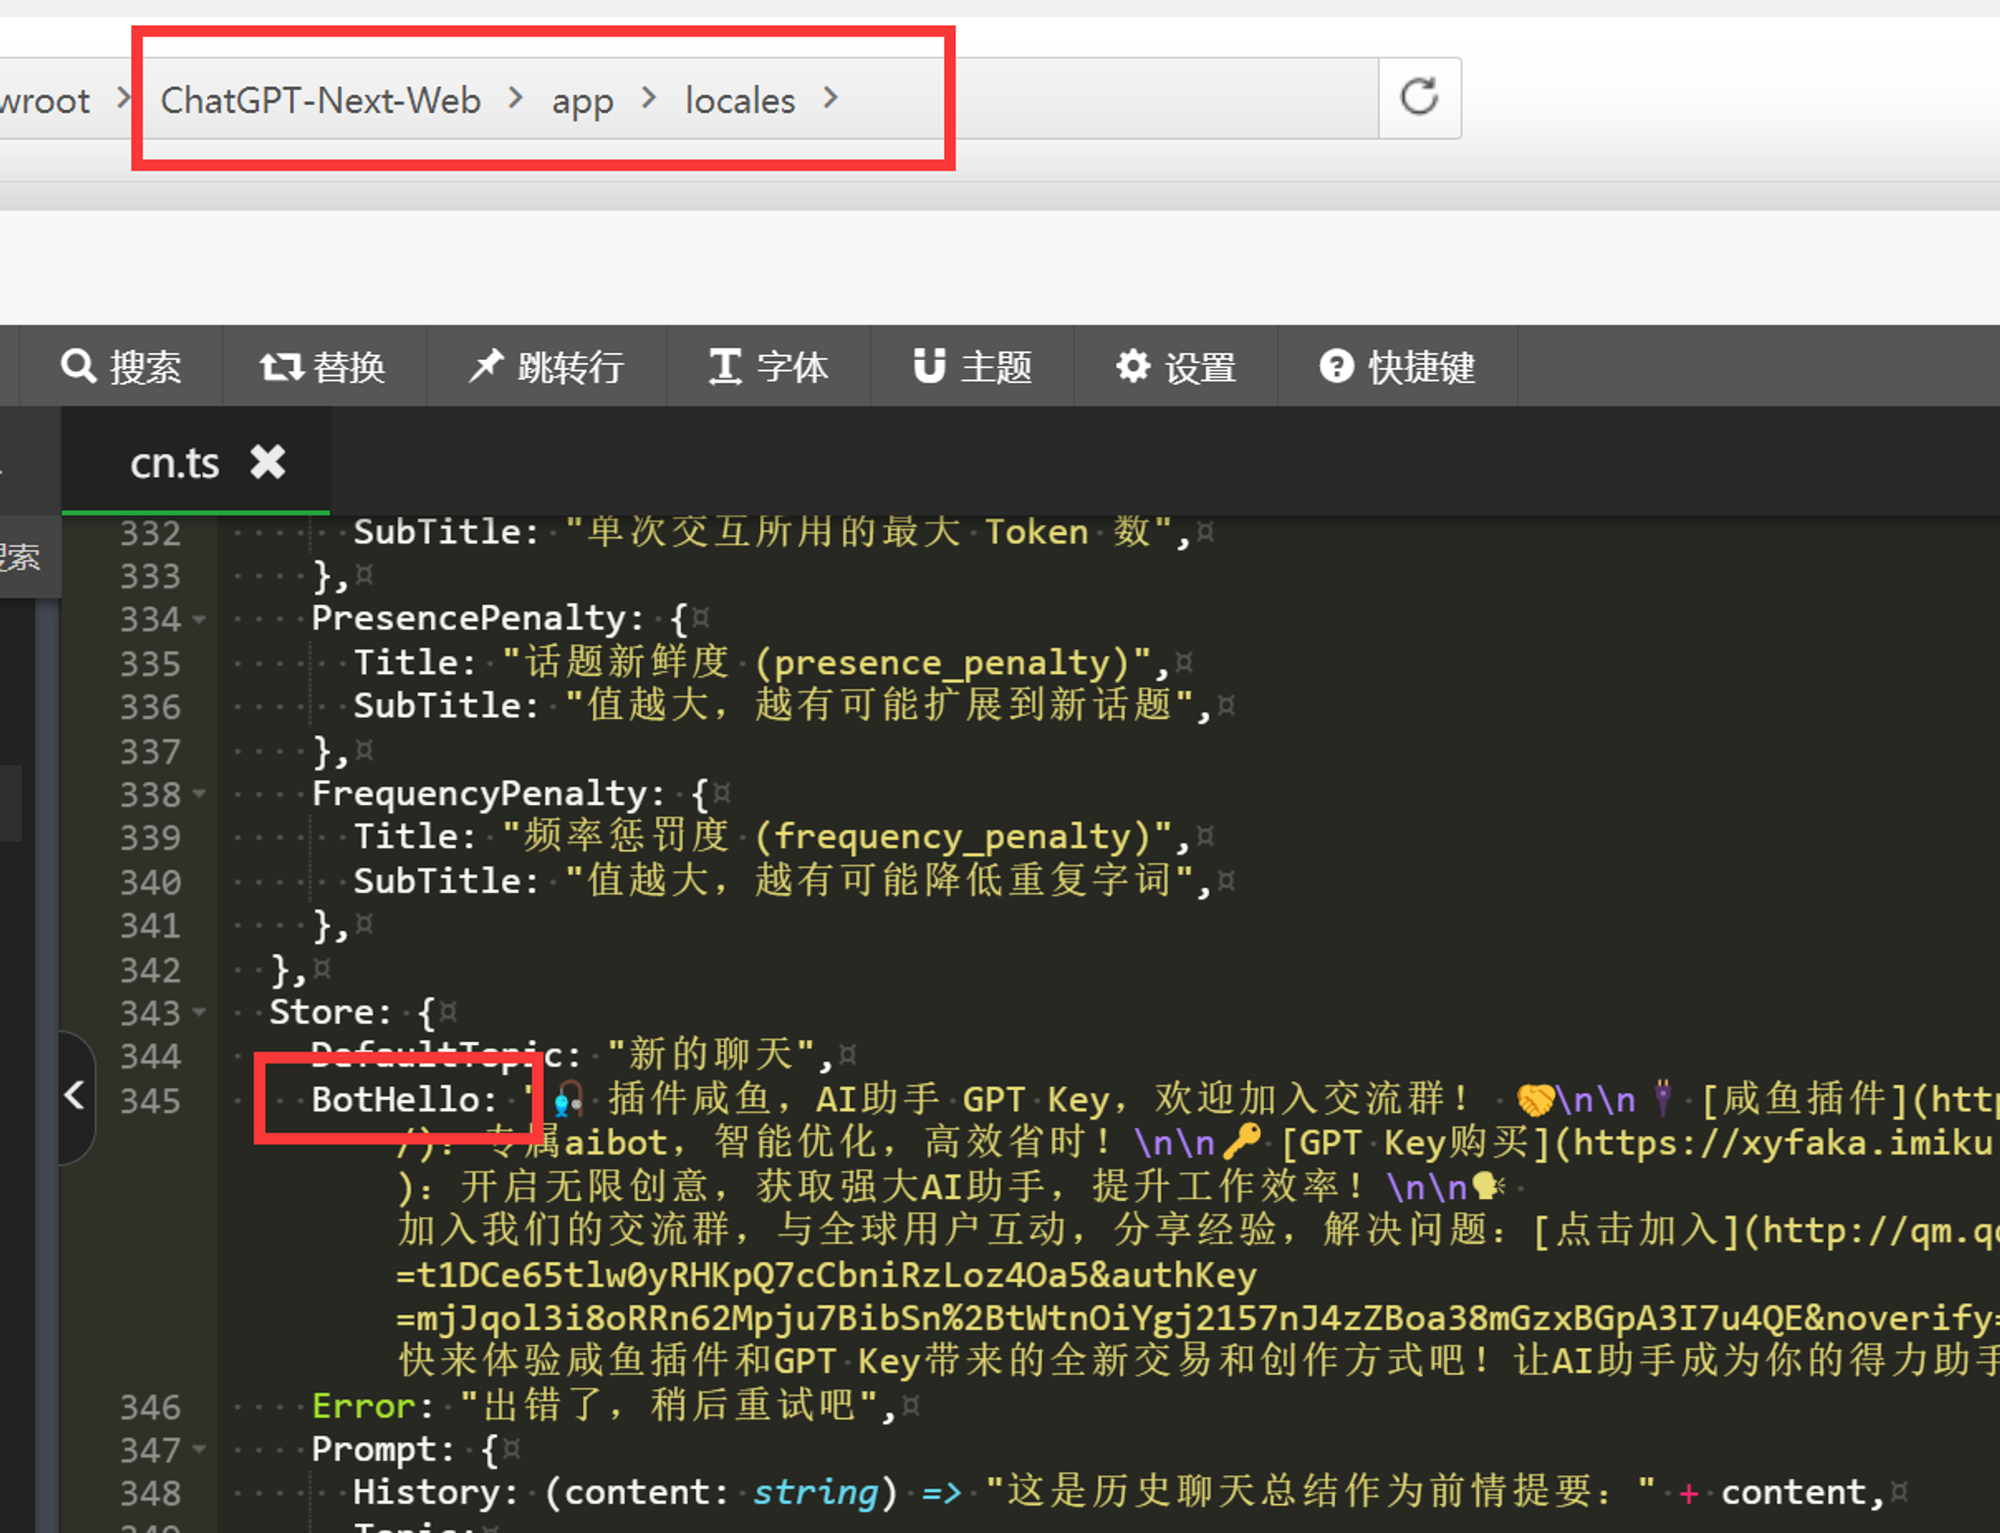Click line number 346 in the gutter
The image size is (2000, 1533).
pyautogui.click(x=150, y=1407)
